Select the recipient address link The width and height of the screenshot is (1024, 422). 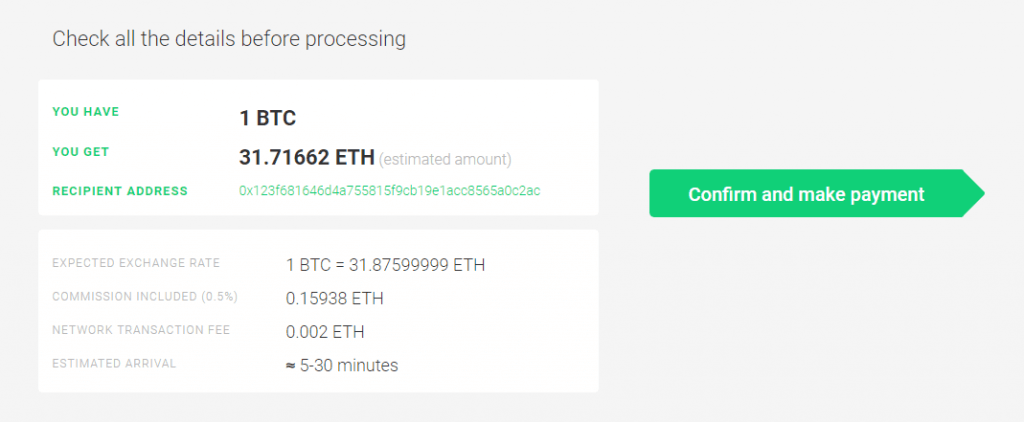click(390, 191)
